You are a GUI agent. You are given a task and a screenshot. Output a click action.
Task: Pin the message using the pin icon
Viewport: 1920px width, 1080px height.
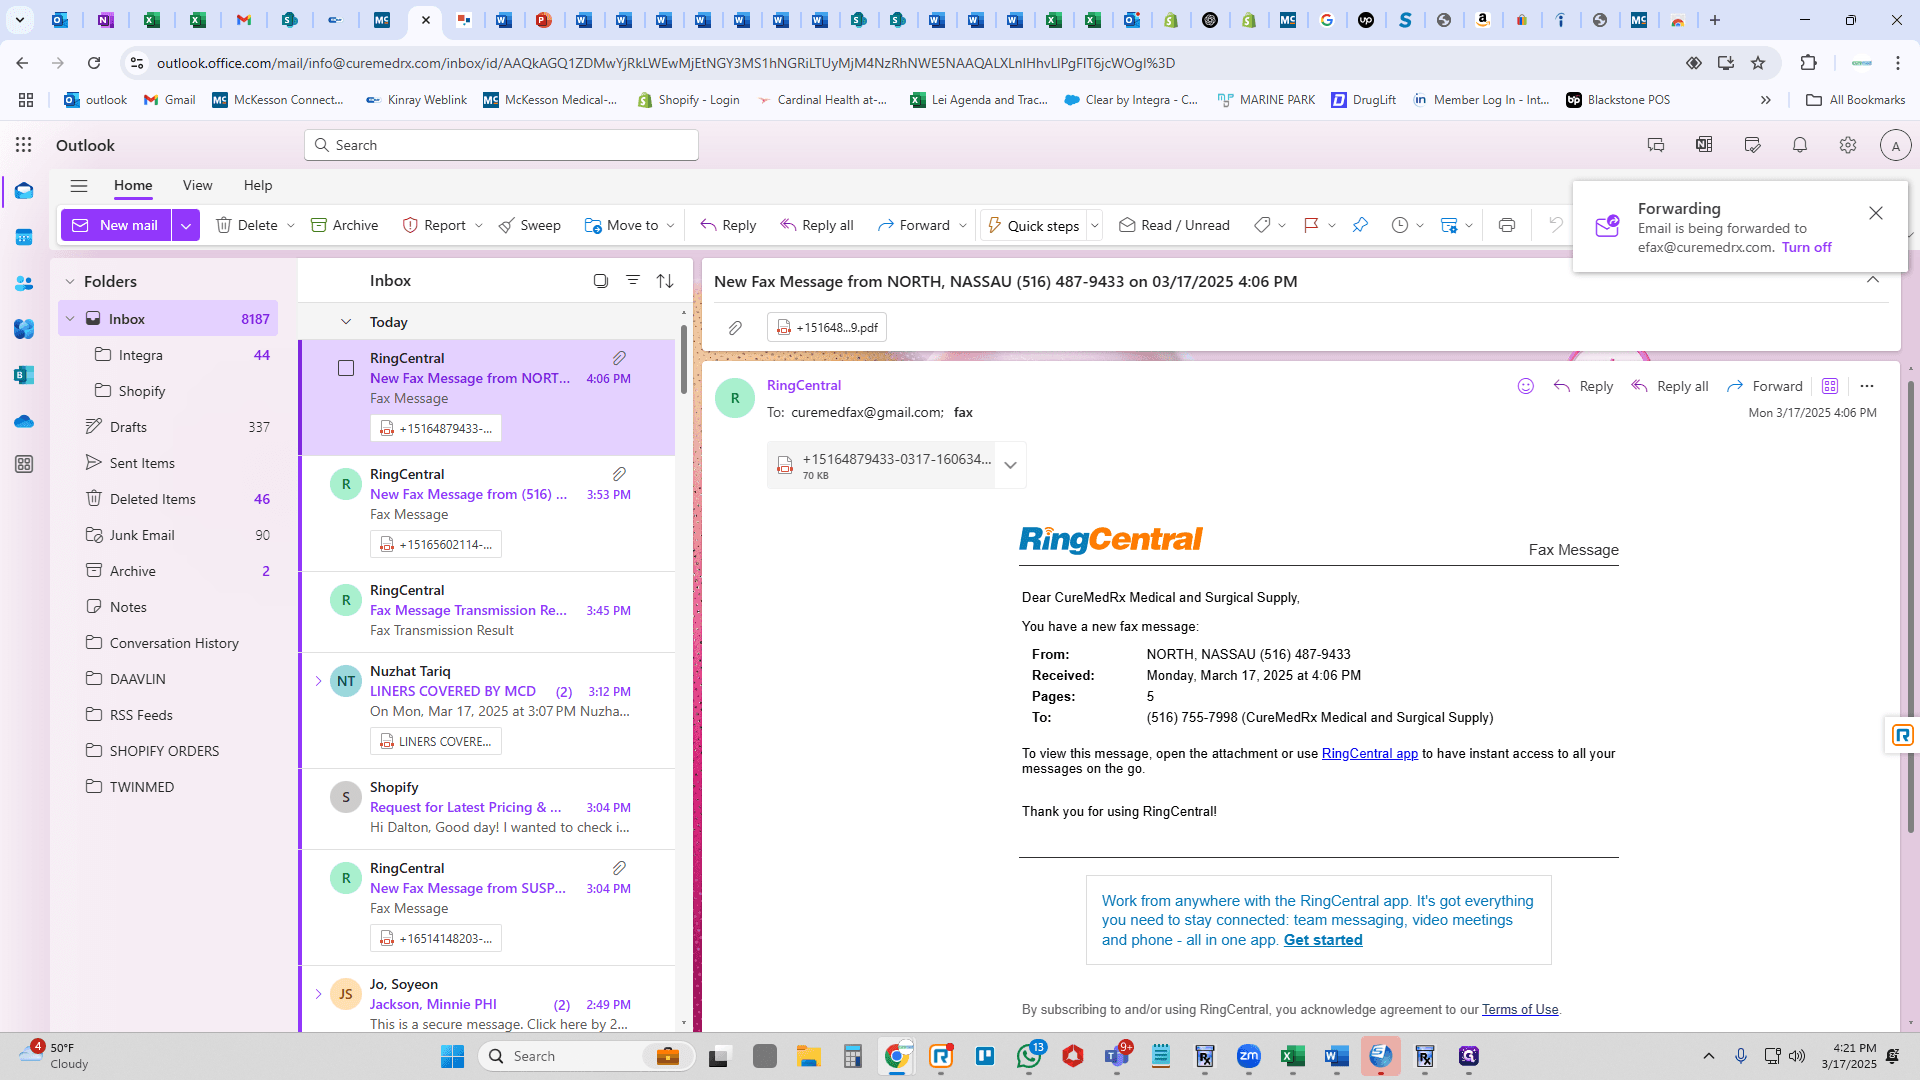(x=1360, y=225)
